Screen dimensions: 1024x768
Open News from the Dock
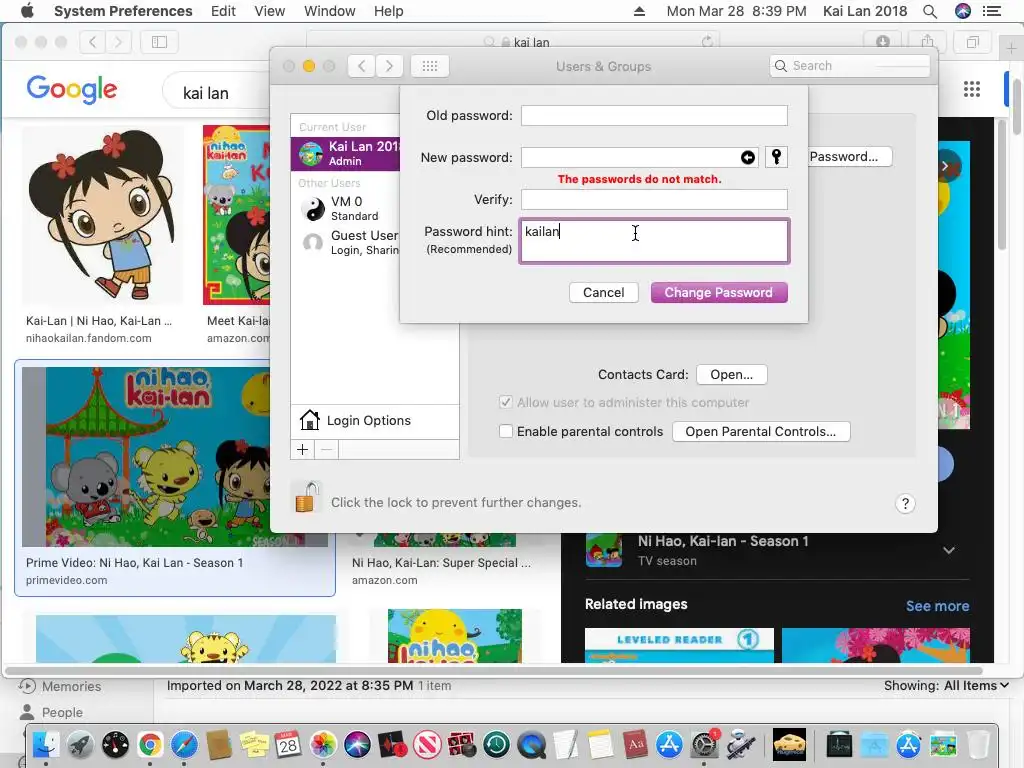point(426,744)
